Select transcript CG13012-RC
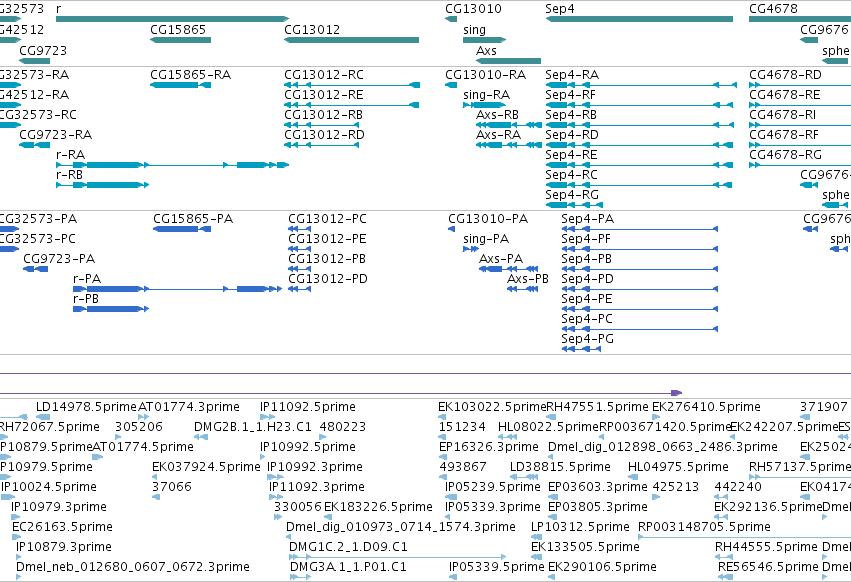Viewport: 851px width, 582px height. [352, 85]
